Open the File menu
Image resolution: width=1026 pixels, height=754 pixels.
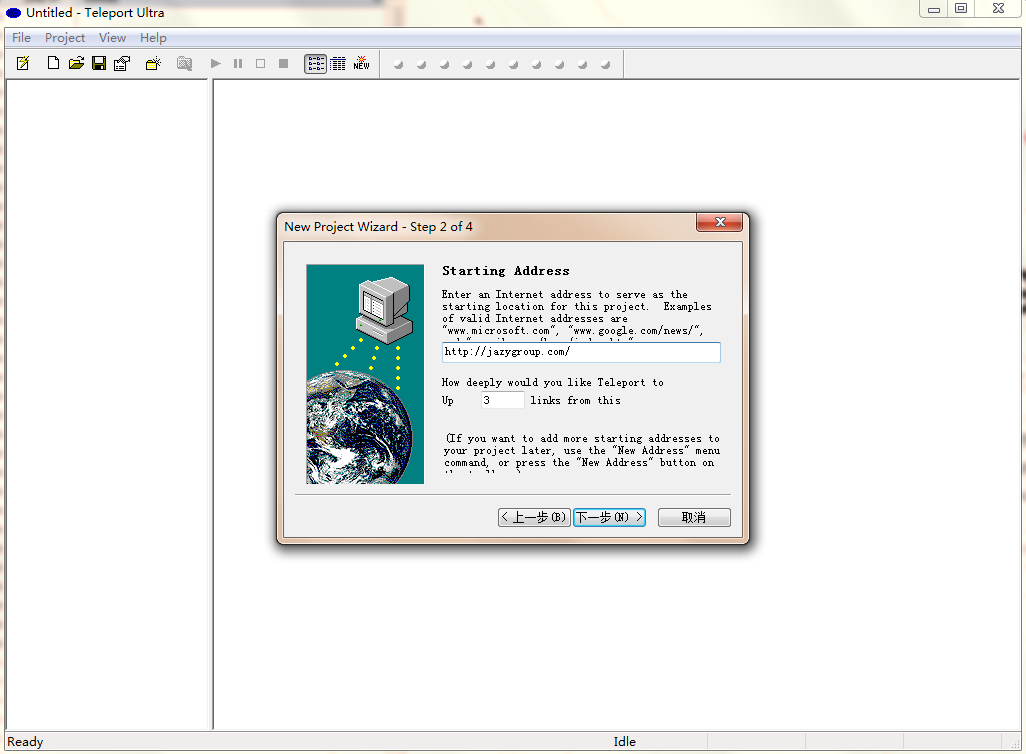pos(21,38)
